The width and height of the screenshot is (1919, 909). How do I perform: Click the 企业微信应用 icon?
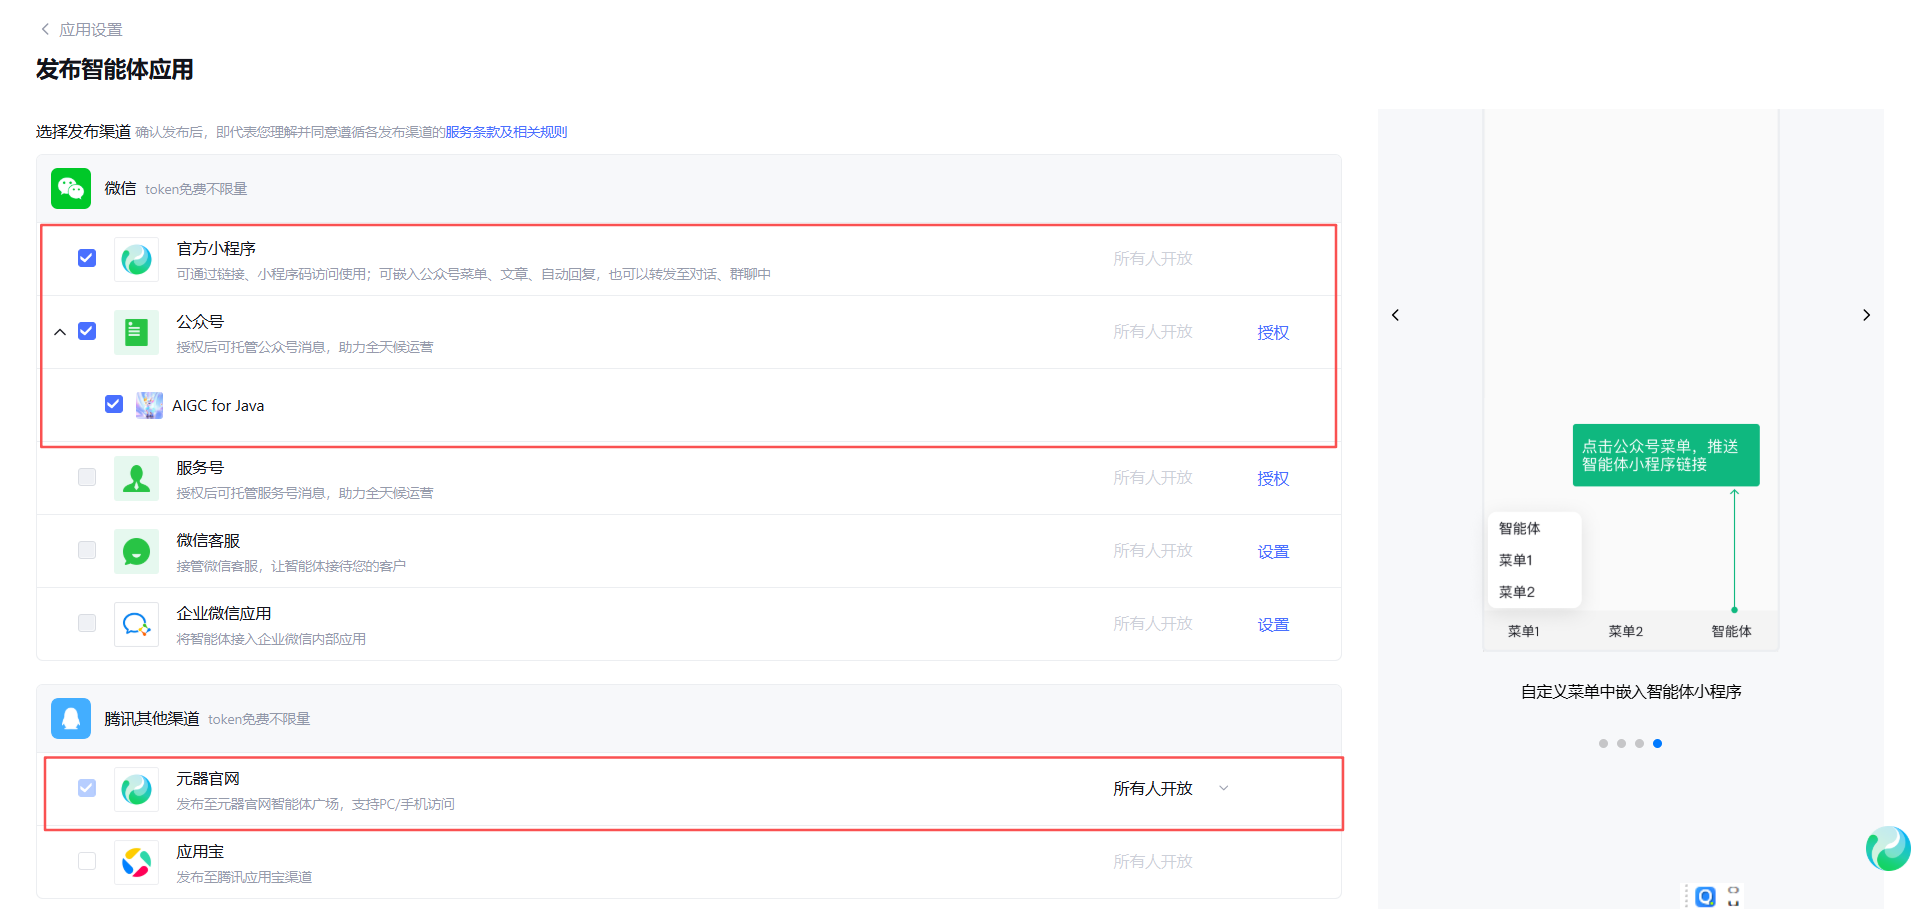coord(136,624)
